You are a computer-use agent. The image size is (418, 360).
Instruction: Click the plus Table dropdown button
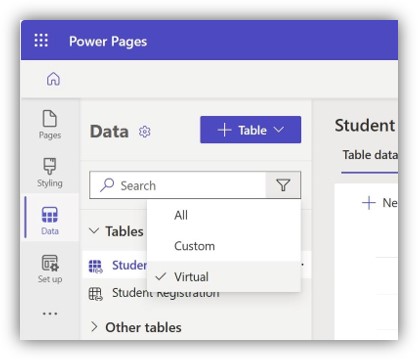(x=250, y=130)
